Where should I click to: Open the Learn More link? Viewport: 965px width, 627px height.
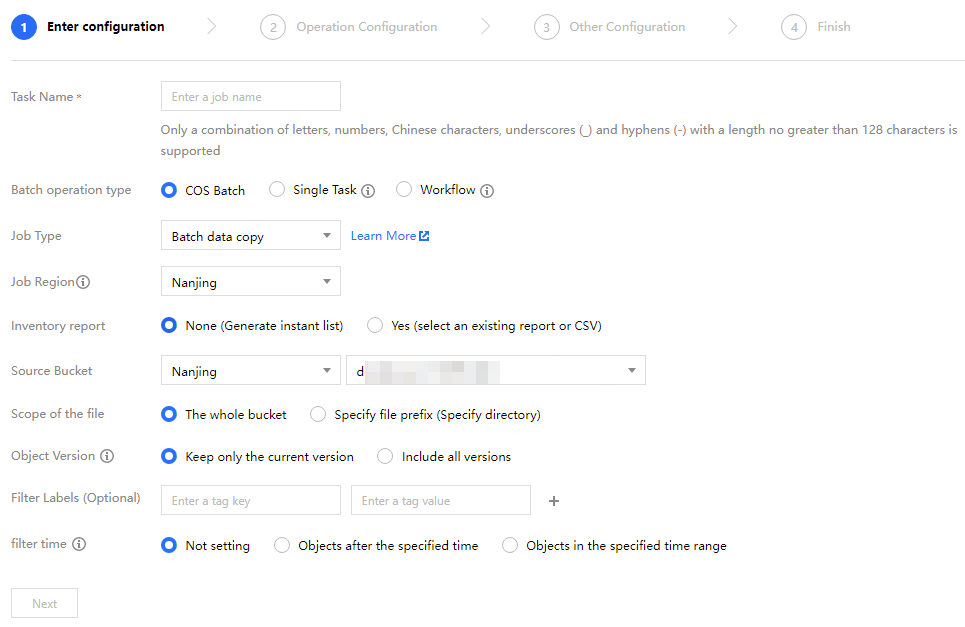click(x=389, y=236)
